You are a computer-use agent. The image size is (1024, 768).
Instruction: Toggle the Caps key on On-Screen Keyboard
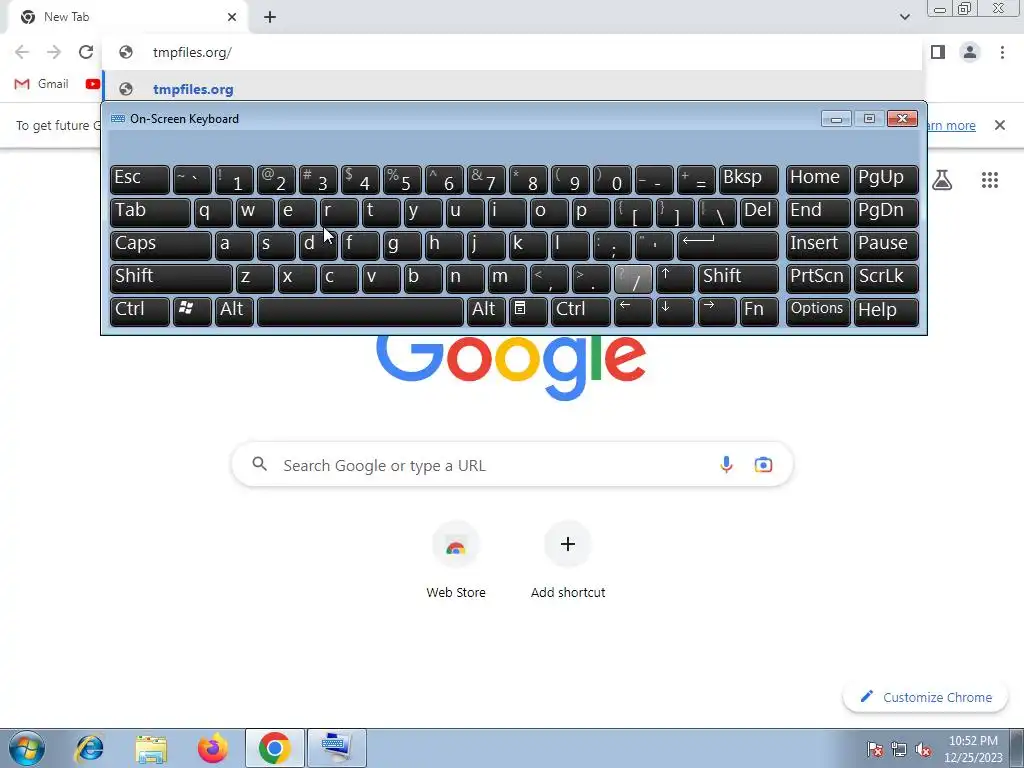click(161, 246)
